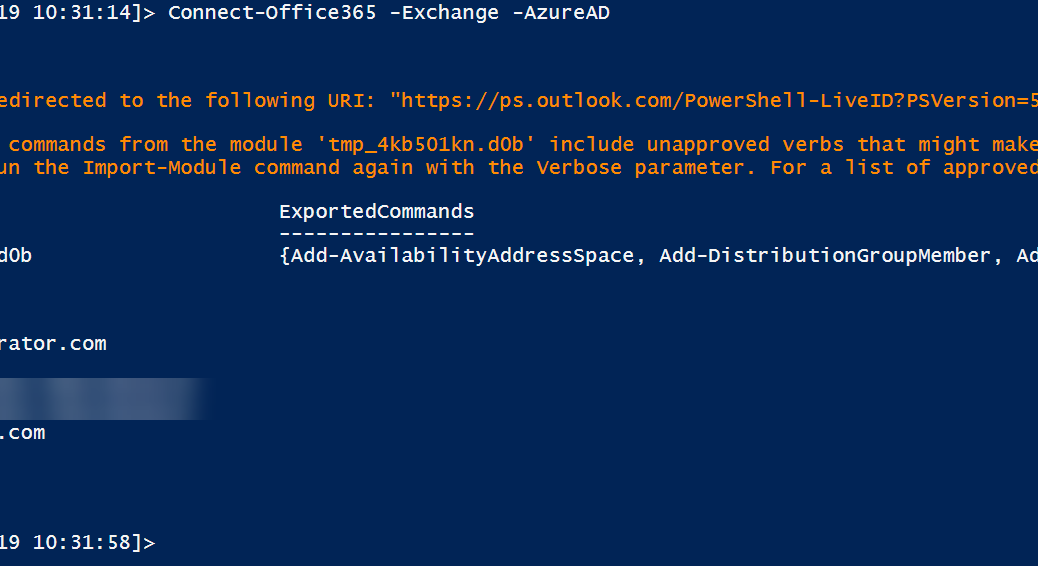This screenshot has width=1038, height=566.
Task: Select Add-DistributionGroupMember in command list
Action: 825,256
